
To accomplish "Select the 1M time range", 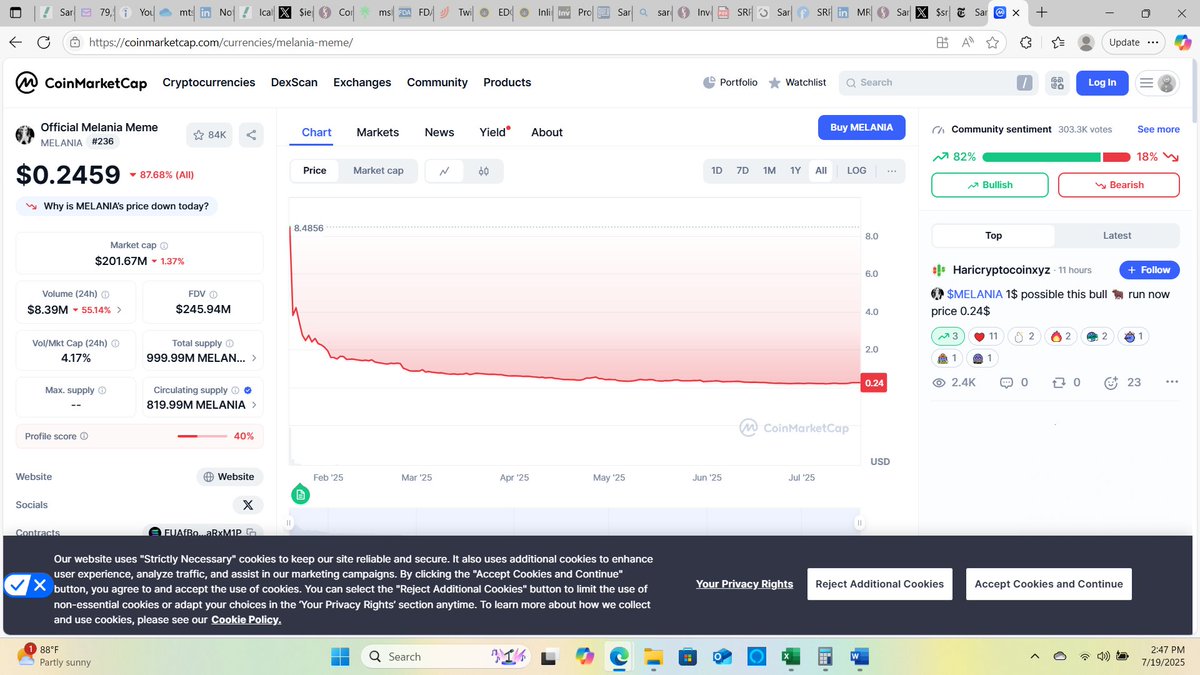I will (x=769, y=171).
